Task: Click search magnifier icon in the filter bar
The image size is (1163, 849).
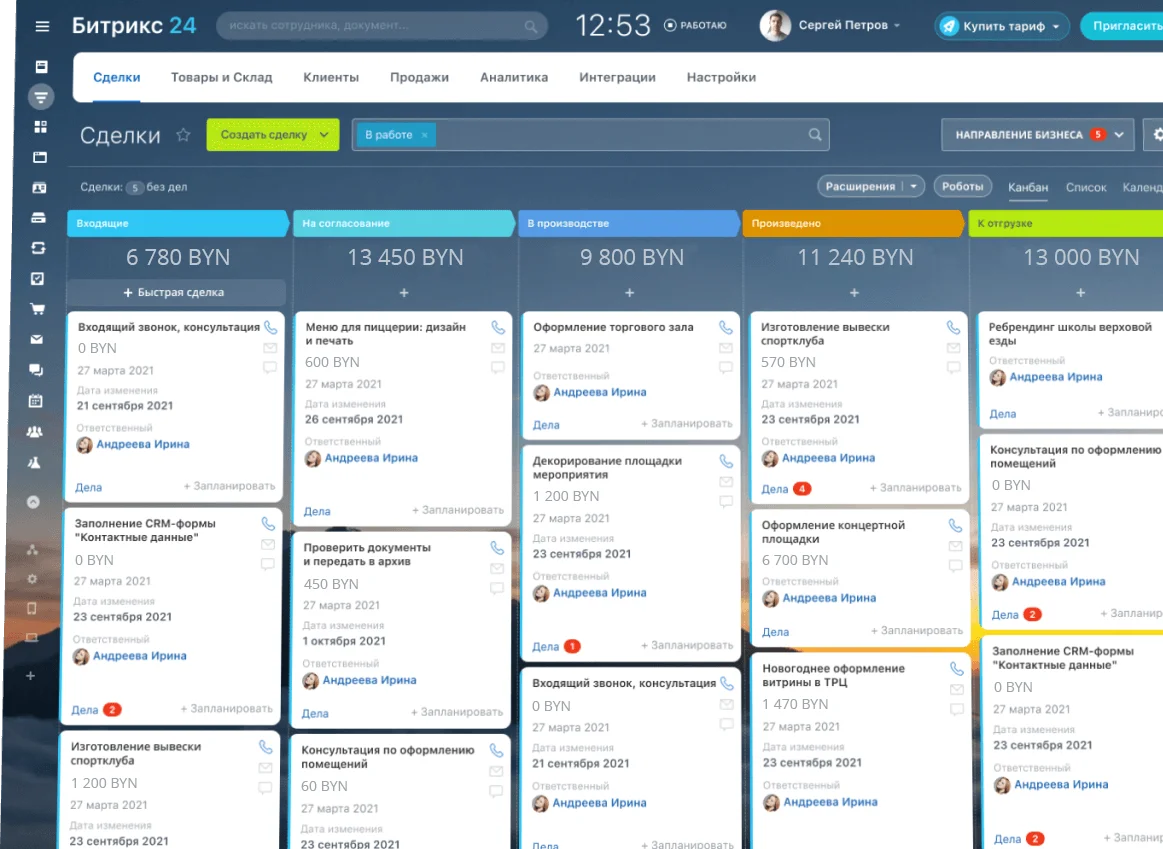Action: click(x=815, y=135)
